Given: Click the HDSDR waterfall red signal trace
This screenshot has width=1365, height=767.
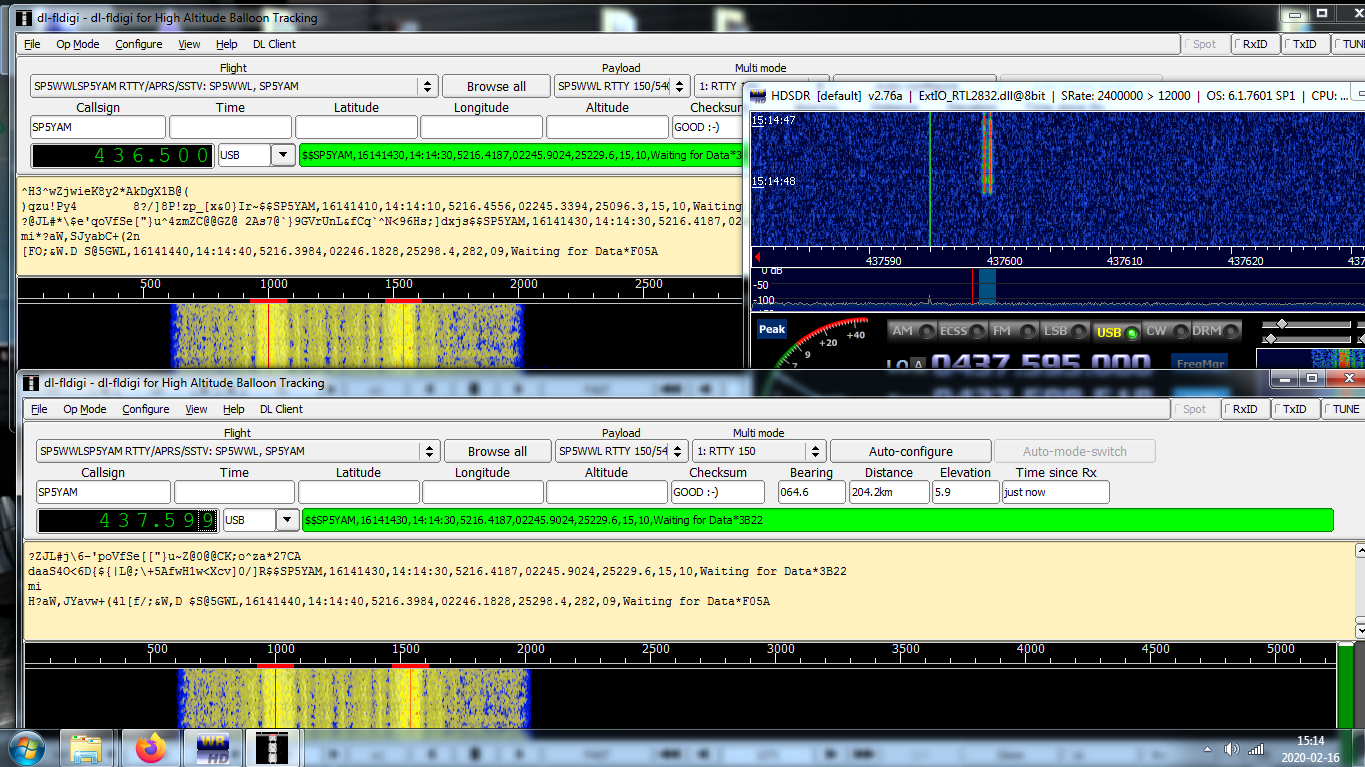Looking at the screenshot, I should coord(987,152).
